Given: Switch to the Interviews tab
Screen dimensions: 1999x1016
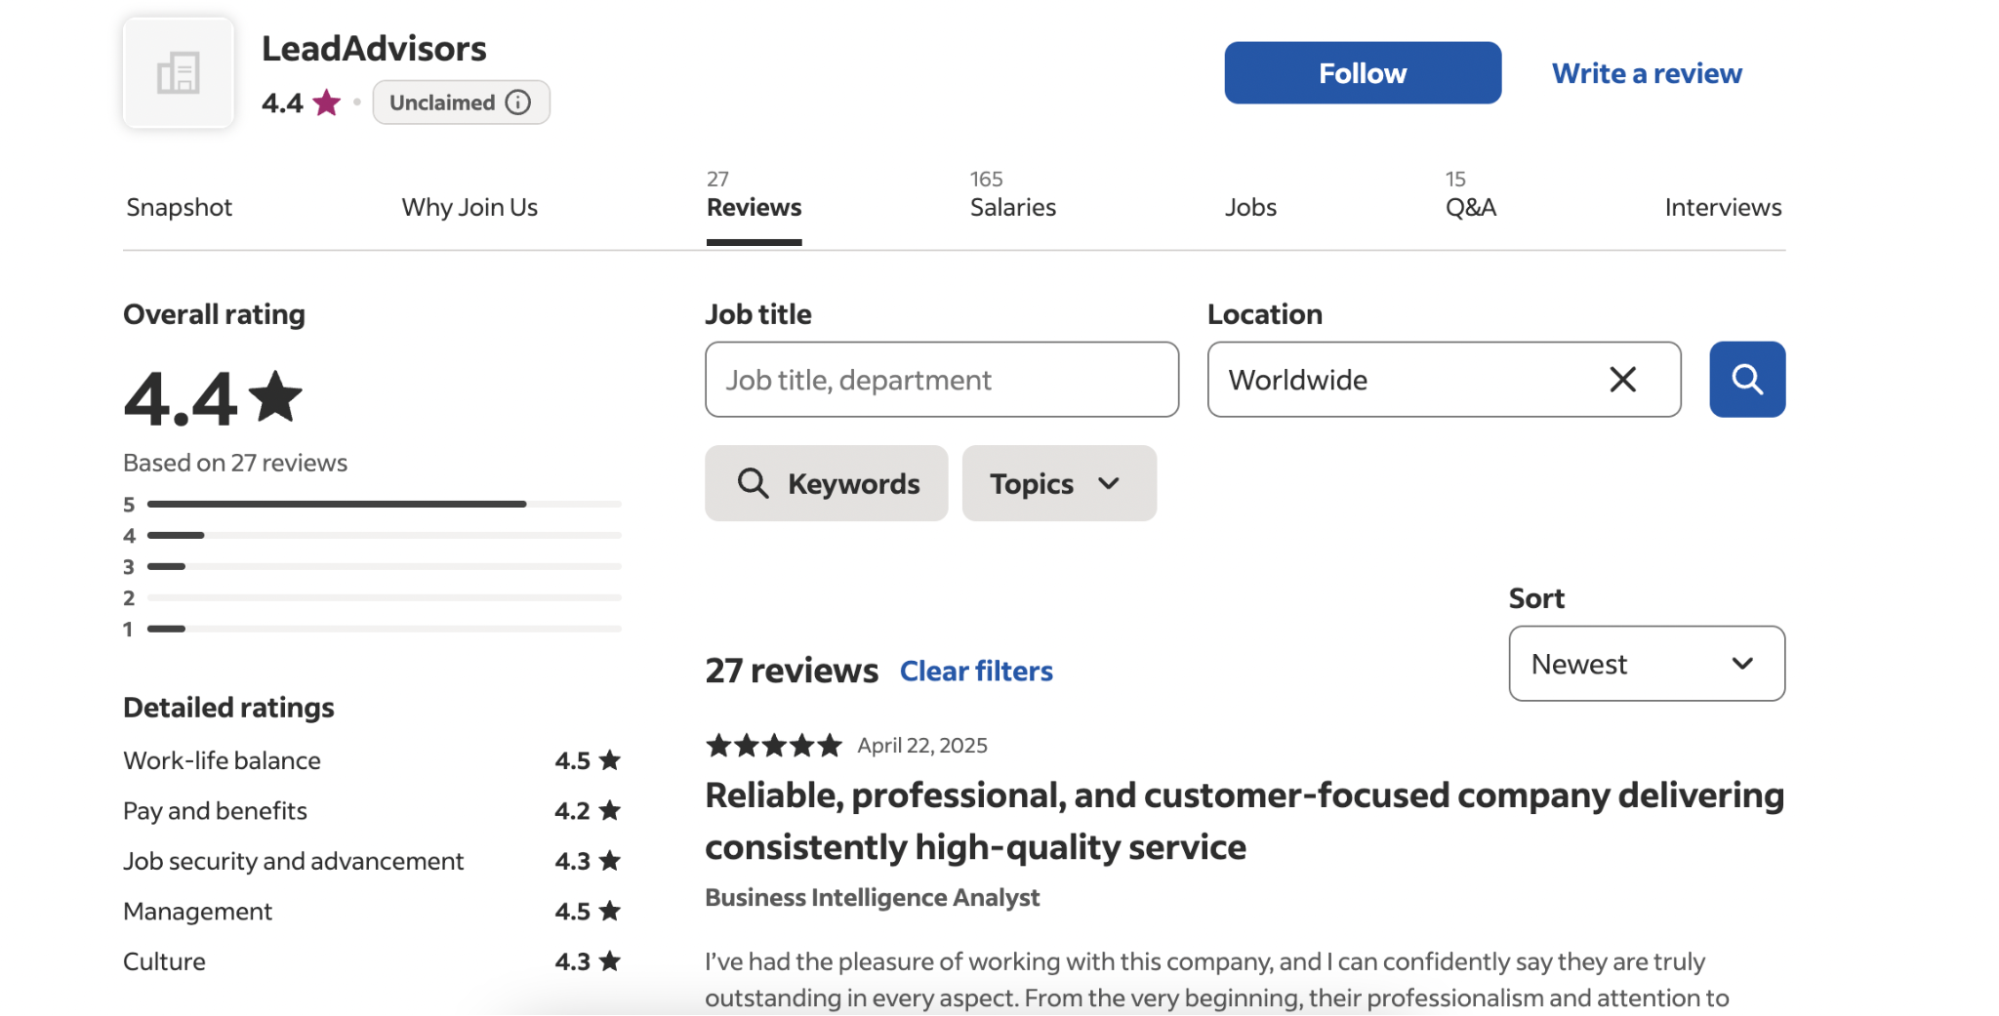Looking at the screenshot, I should click(x=1722, y=208).
